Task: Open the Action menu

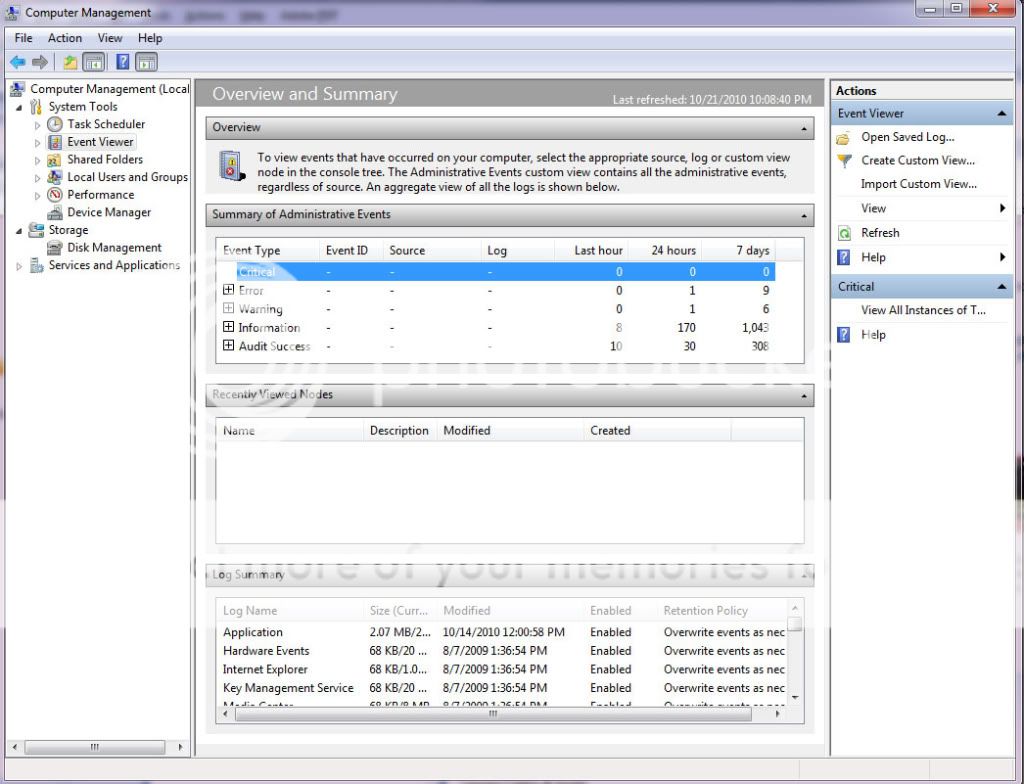Action: click(65, 38)
